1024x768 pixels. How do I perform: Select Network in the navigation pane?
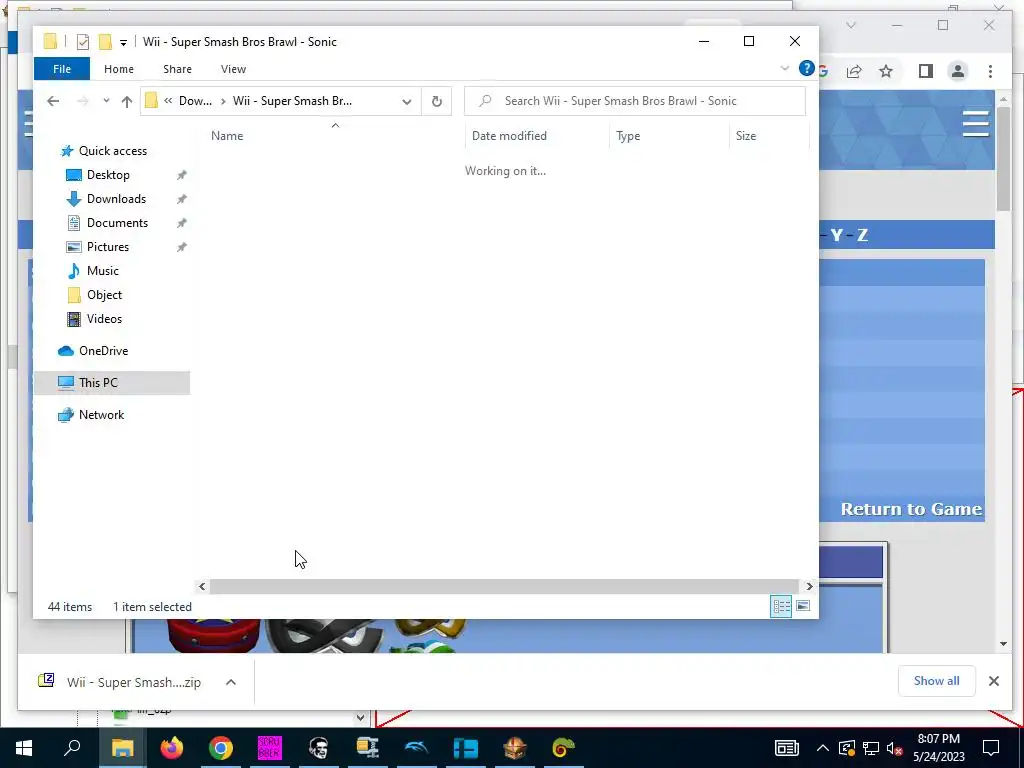(101, 415)
